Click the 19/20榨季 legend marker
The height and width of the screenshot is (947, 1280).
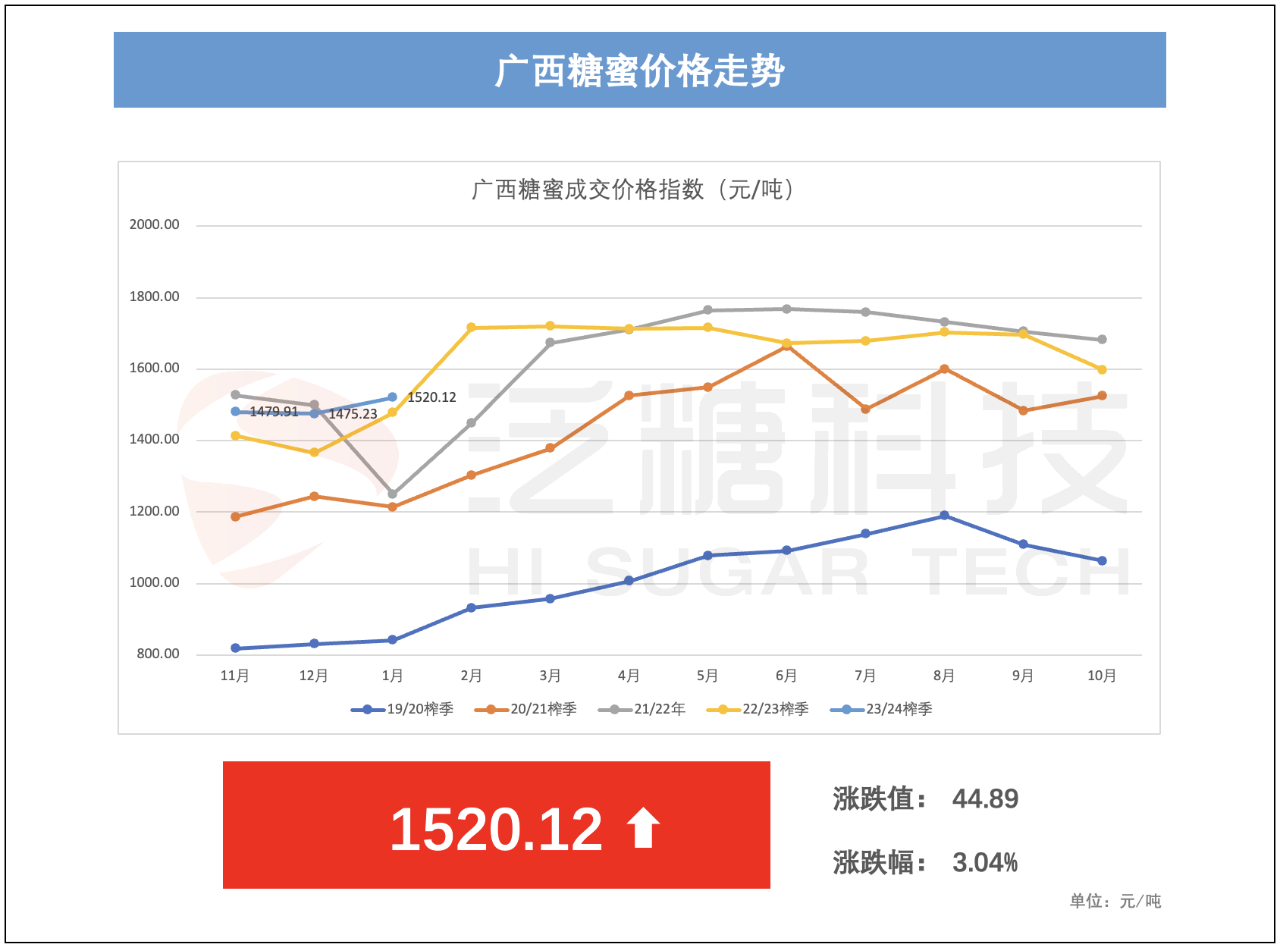367,709
